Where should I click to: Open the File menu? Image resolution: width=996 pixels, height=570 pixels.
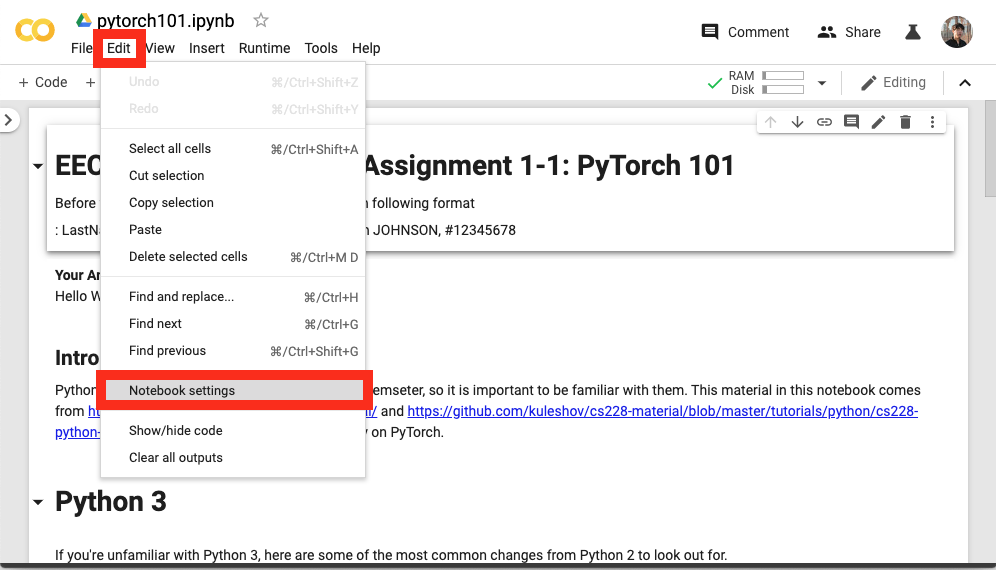pyautogui.click(x=81, y=48)
